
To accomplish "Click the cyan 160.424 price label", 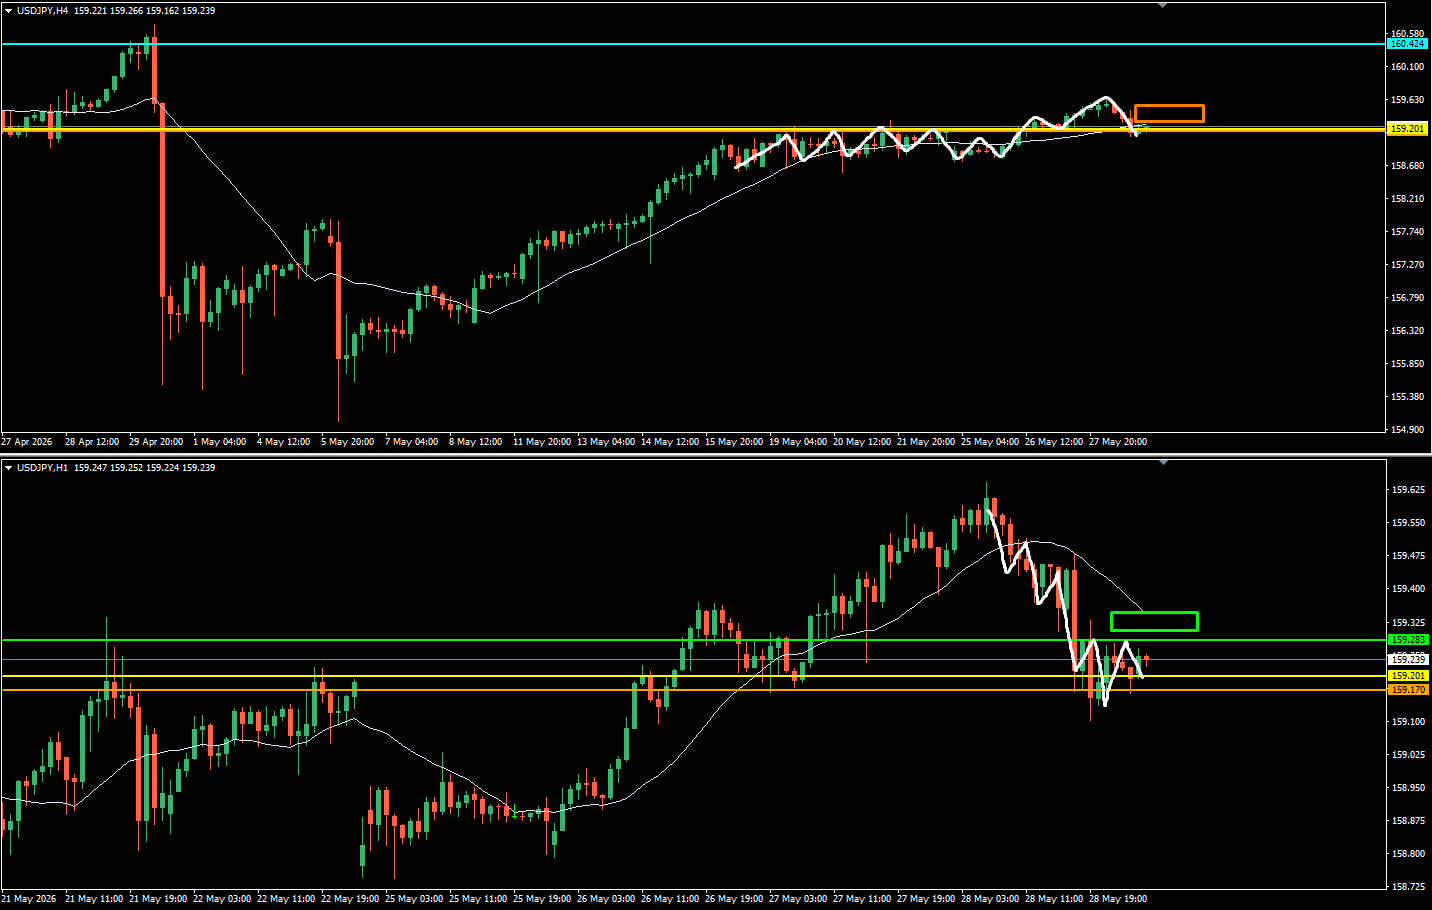I will pos(1407,44).
